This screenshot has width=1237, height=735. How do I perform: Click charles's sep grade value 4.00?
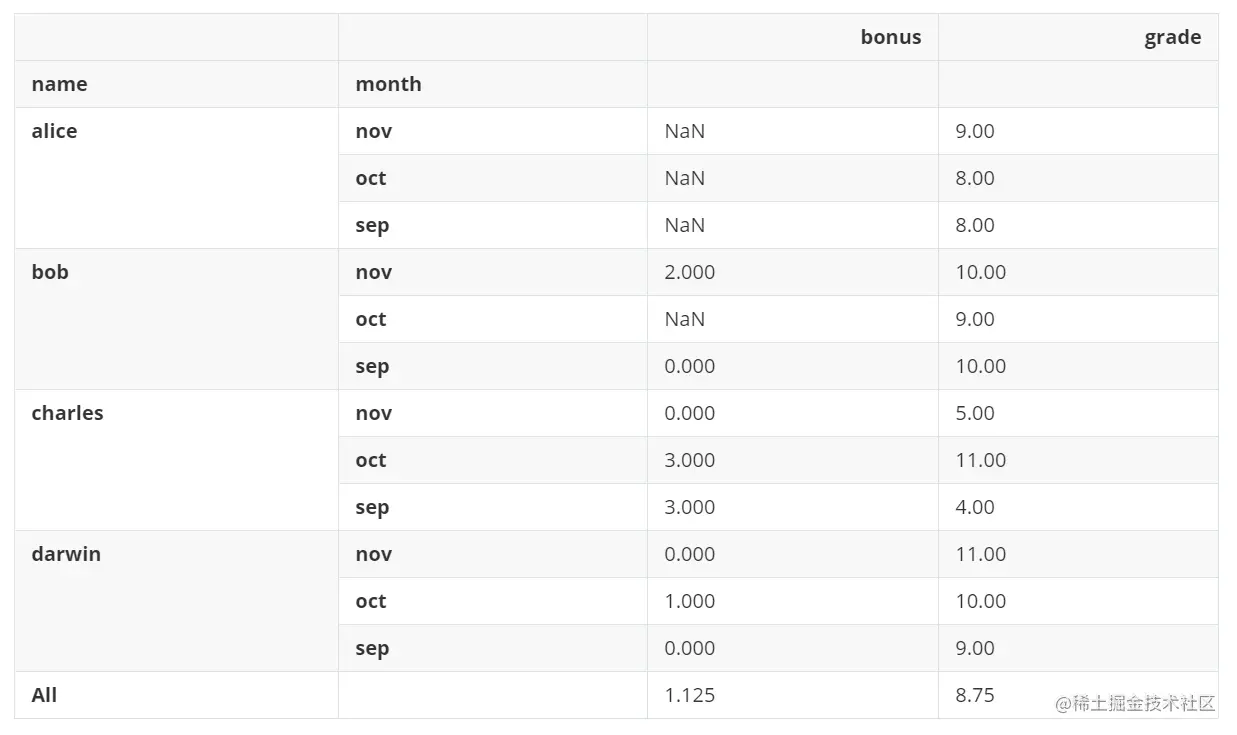[974, 508]
